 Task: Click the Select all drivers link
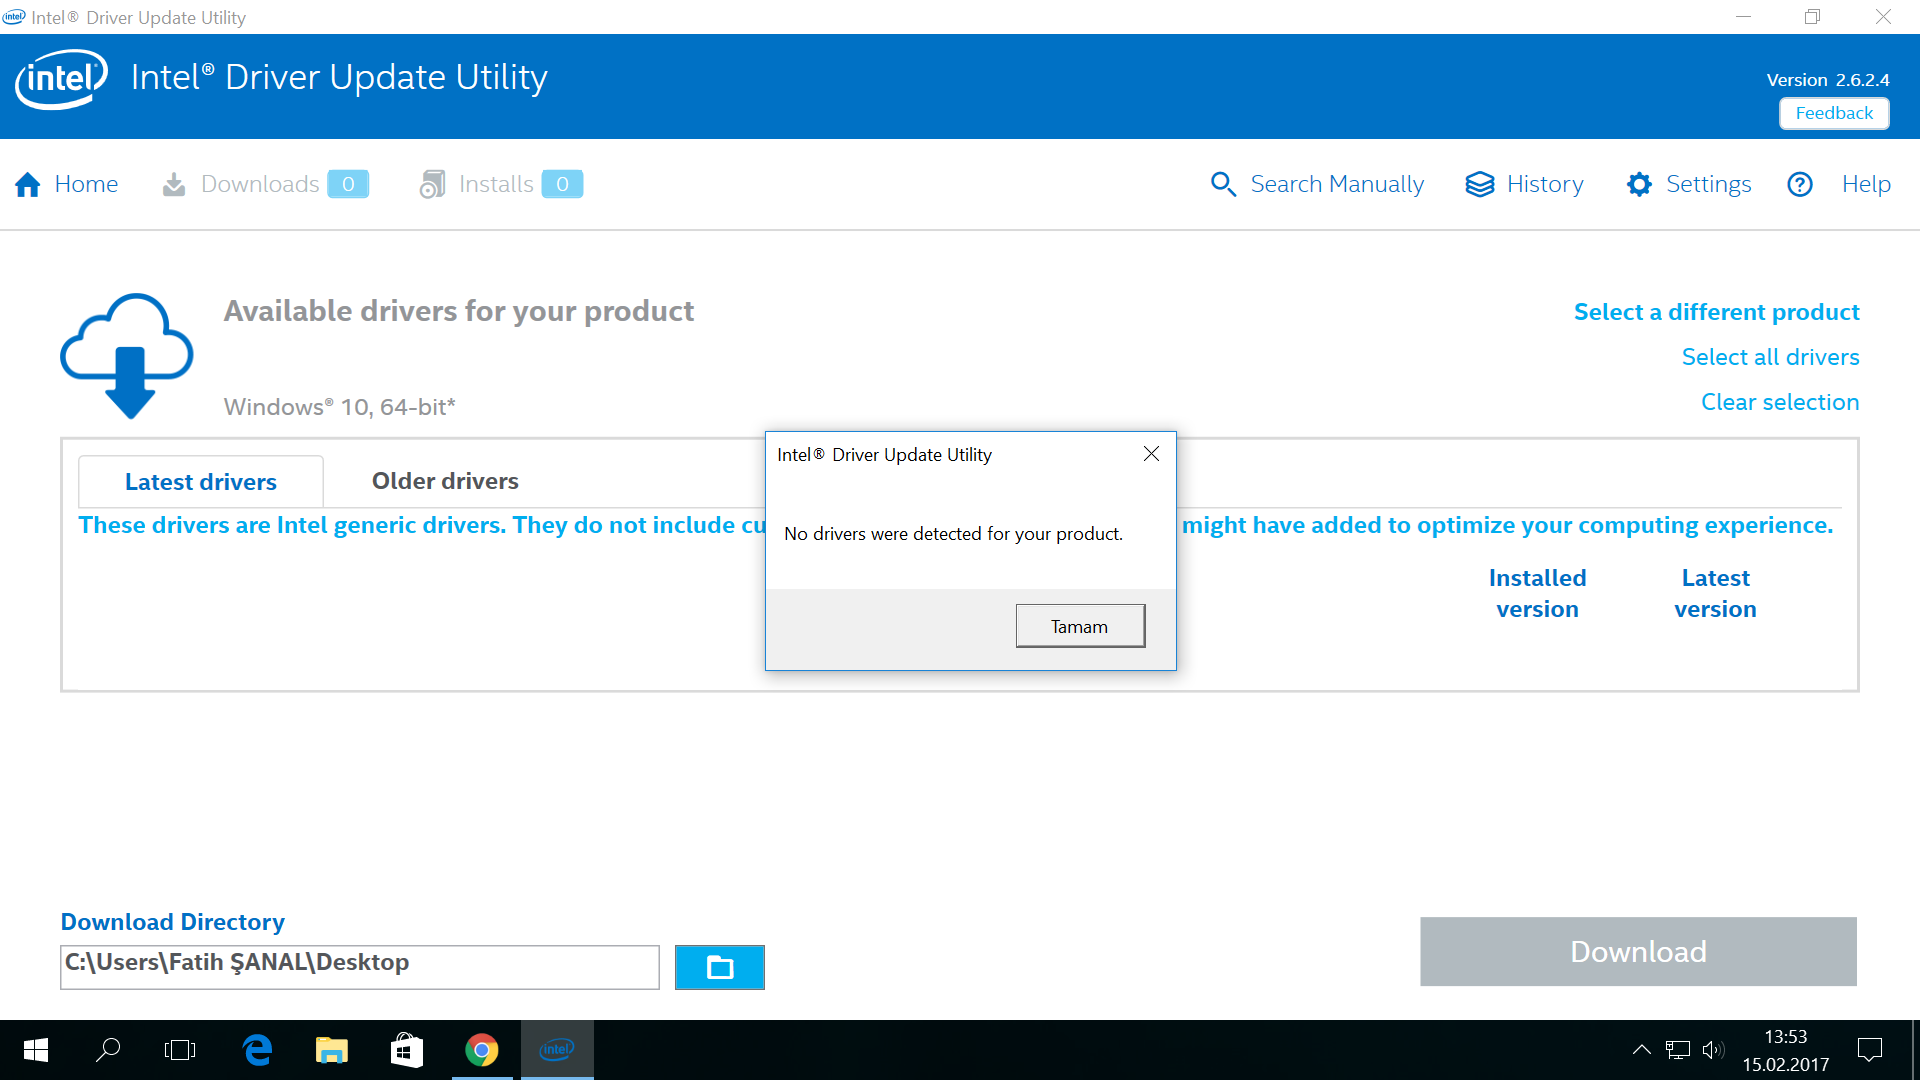[x=1770, y=357]
